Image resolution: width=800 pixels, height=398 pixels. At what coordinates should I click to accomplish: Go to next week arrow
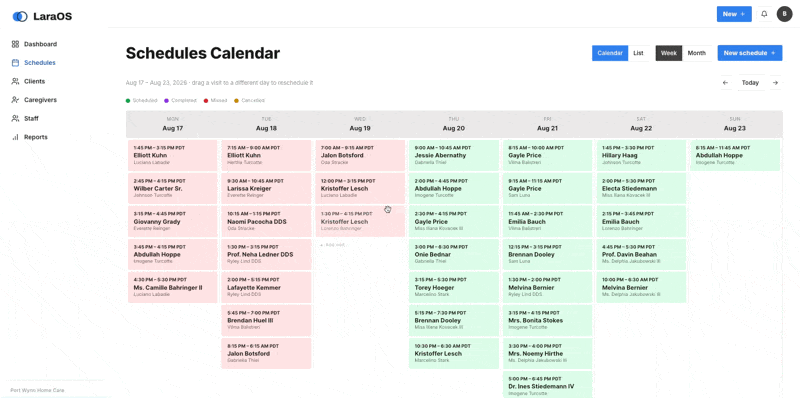[x=775, y=83]
